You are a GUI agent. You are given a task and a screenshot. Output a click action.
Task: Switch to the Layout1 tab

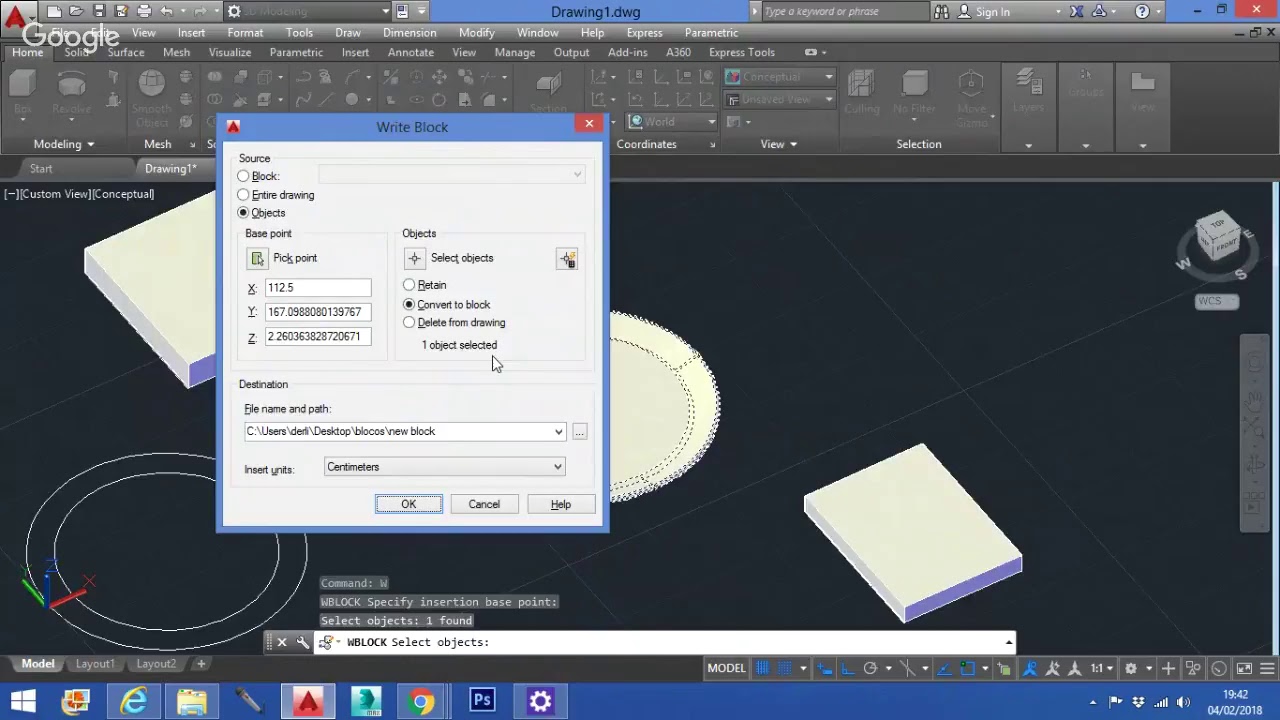(x=95, y=664)
